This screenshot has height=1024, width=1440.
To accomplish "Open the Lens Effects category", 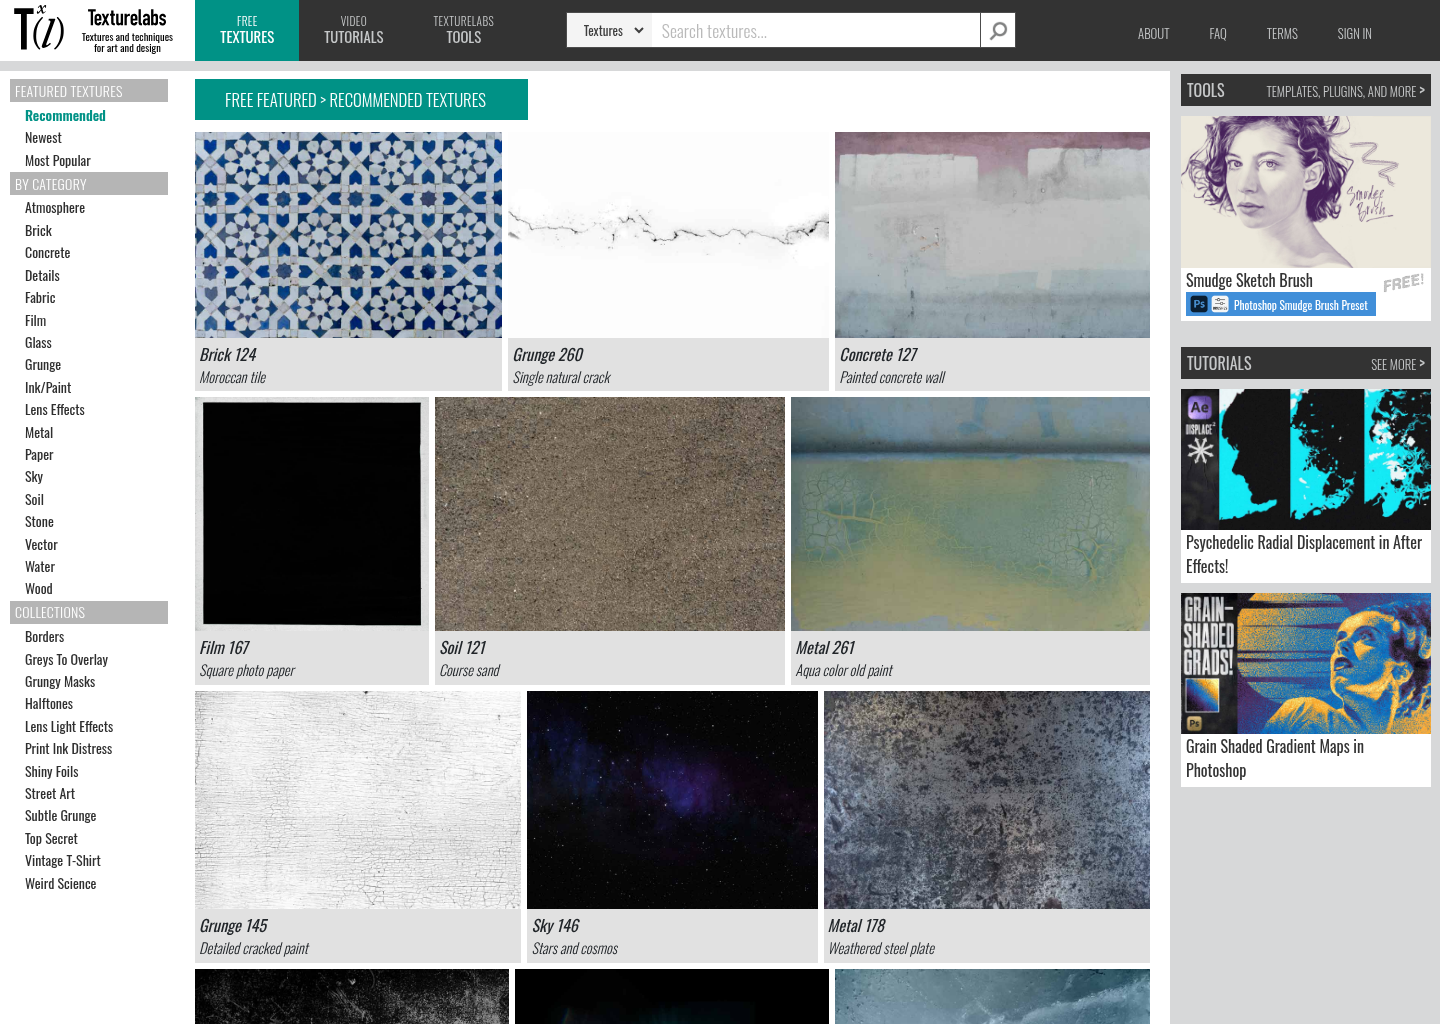I will [55, 410].
